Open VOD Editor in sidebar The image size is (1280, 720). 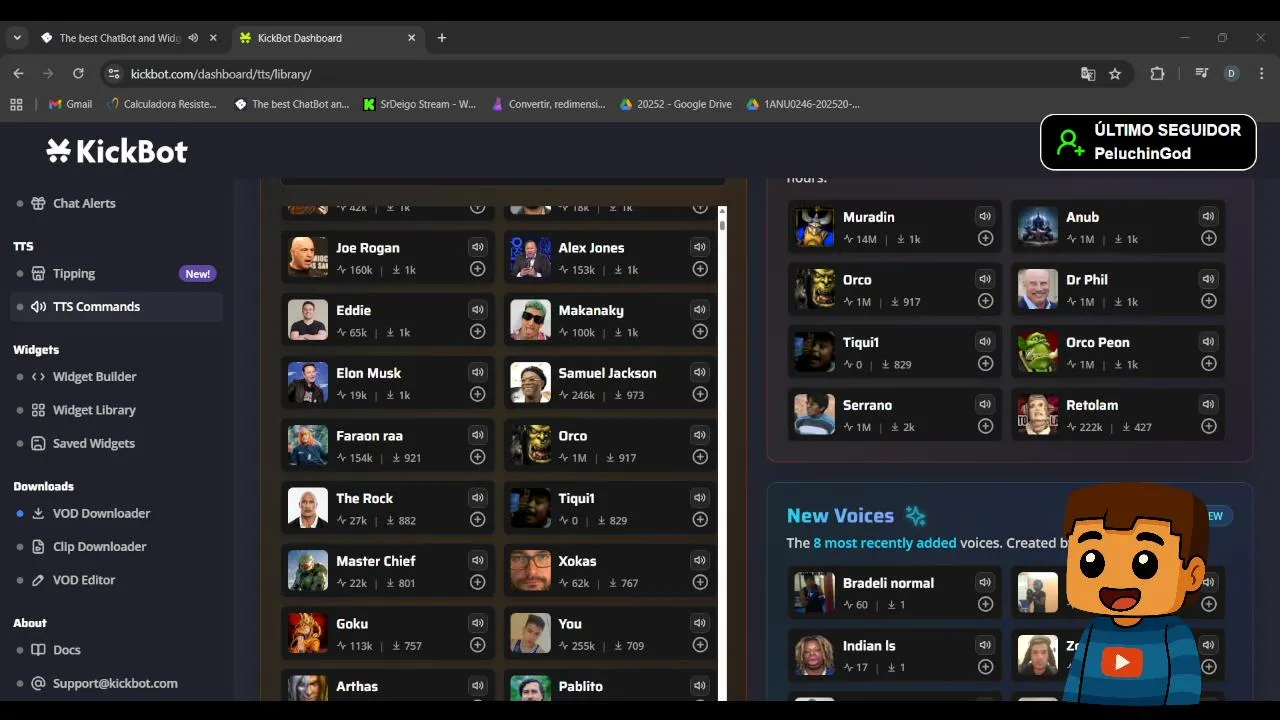coord(84,580)
